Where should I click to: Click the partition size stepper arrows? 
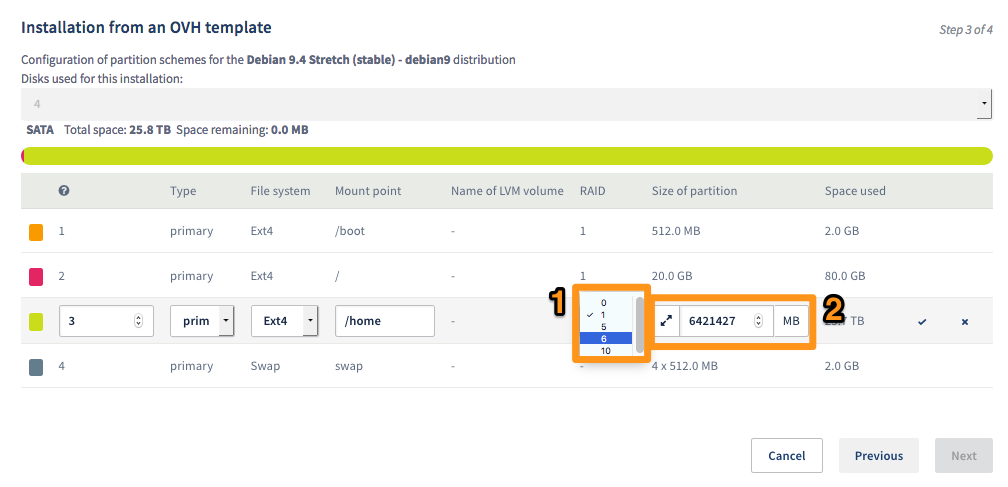tap(758, 321)
